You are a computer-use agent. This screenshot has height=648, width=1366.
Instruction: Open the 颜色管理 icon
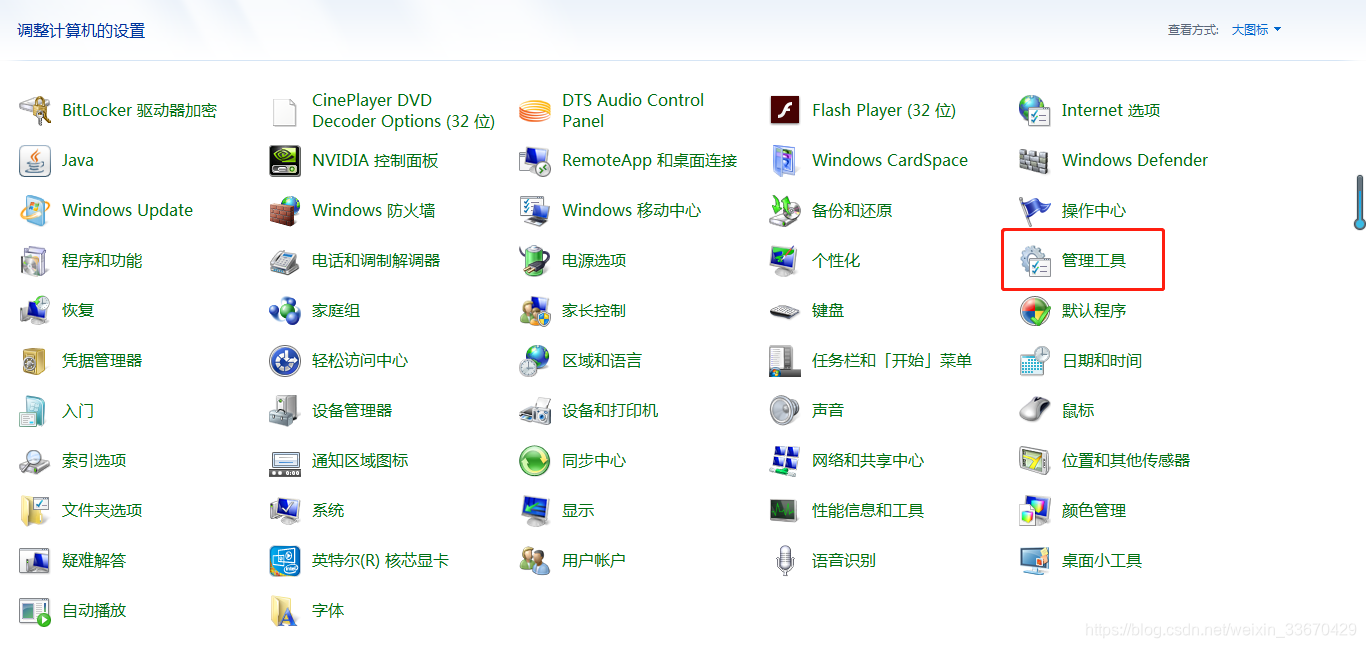(x=1035, y=510)
